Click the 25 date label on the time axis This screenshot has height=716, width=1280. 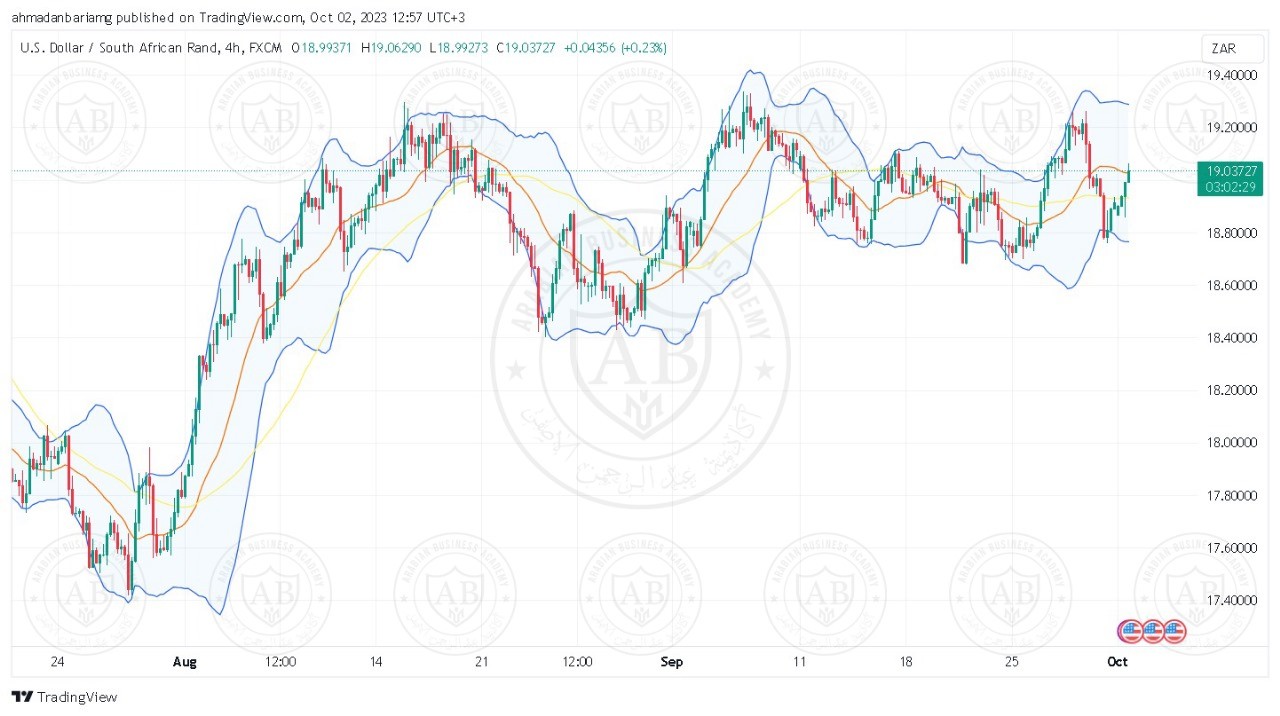click(1012, 662)
